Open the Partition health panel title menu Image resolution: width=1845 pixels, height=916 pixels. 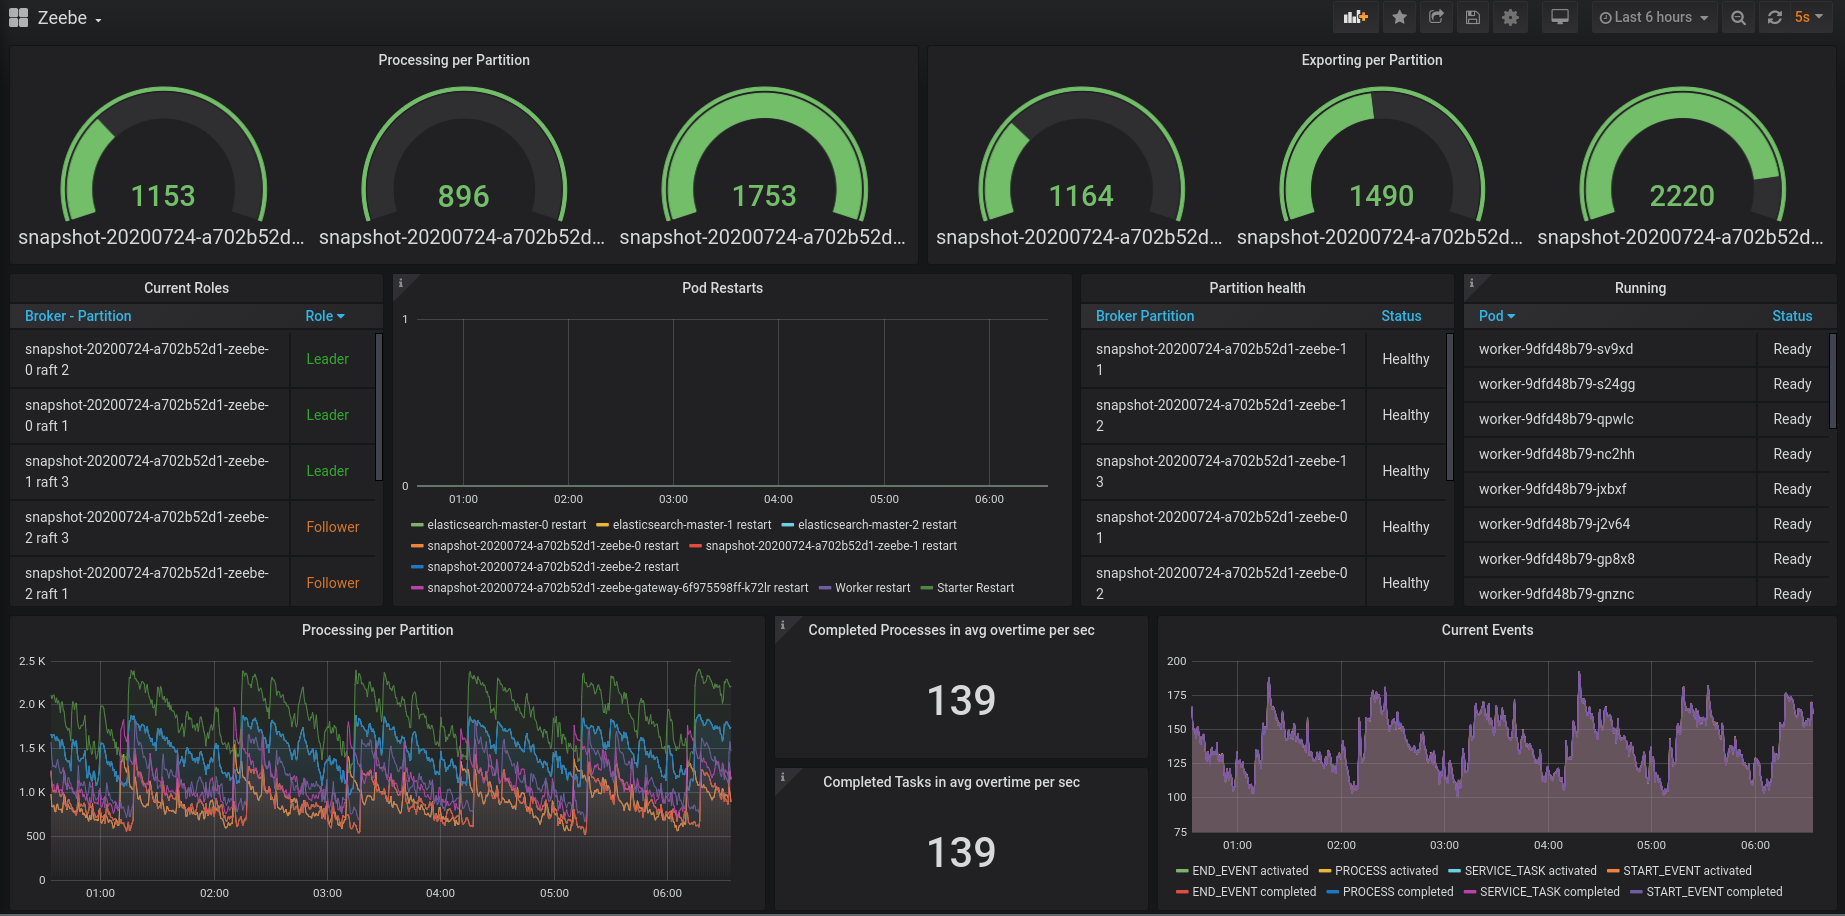coord(1257,288)
